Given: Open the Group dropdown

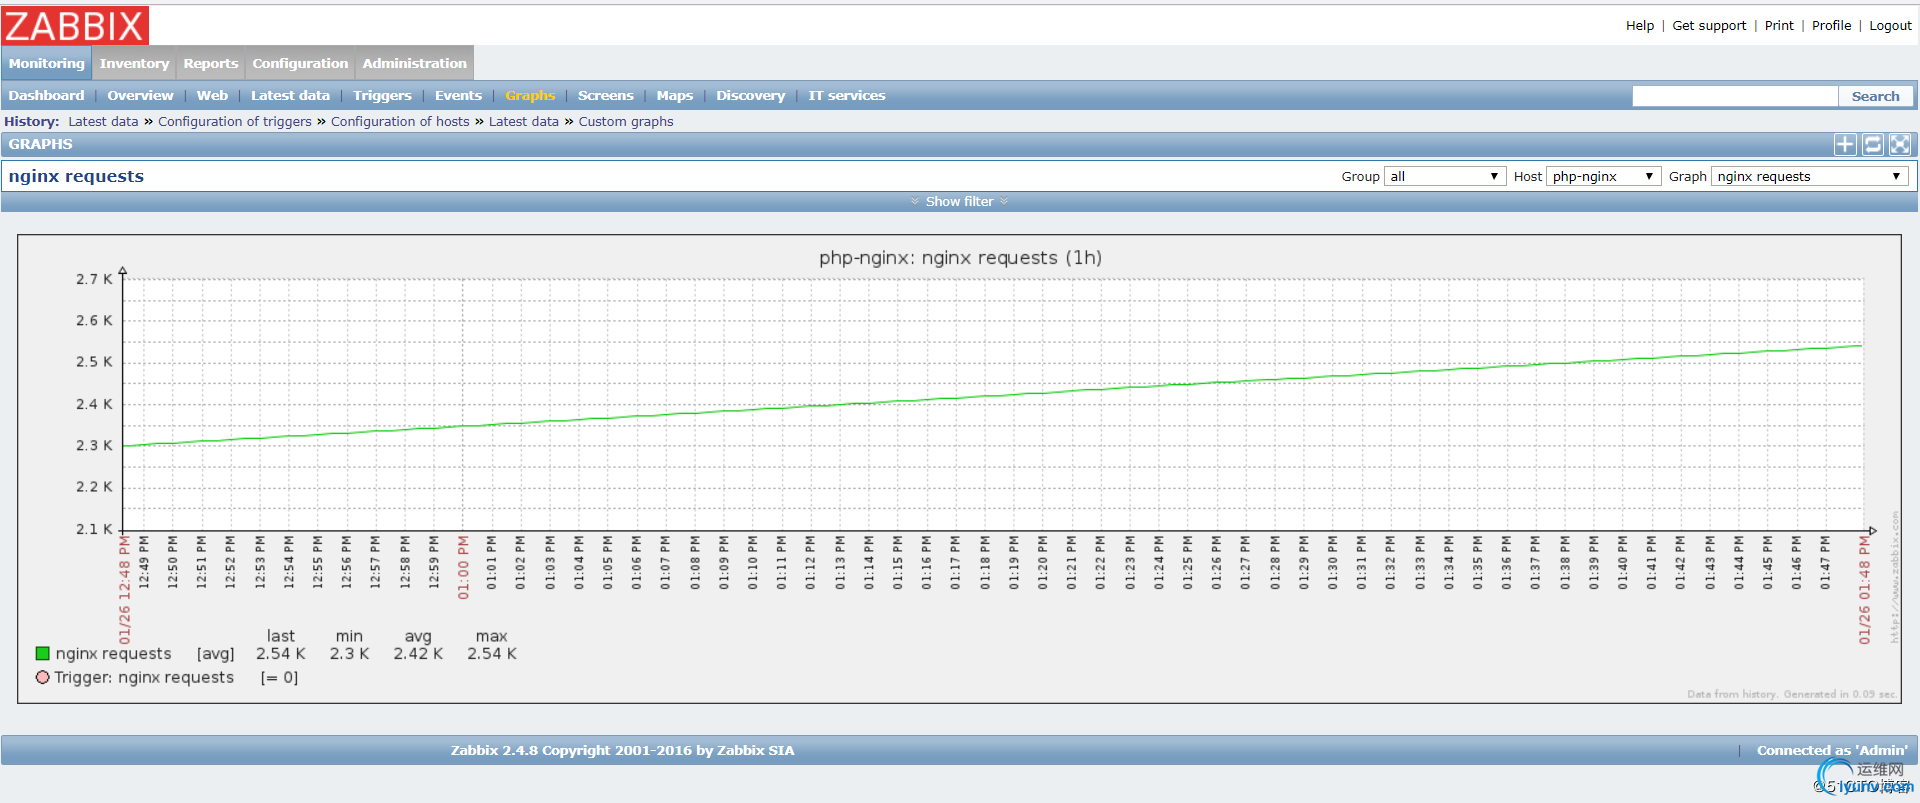Looking at the screenshot, I should [x=1444, y=177].
